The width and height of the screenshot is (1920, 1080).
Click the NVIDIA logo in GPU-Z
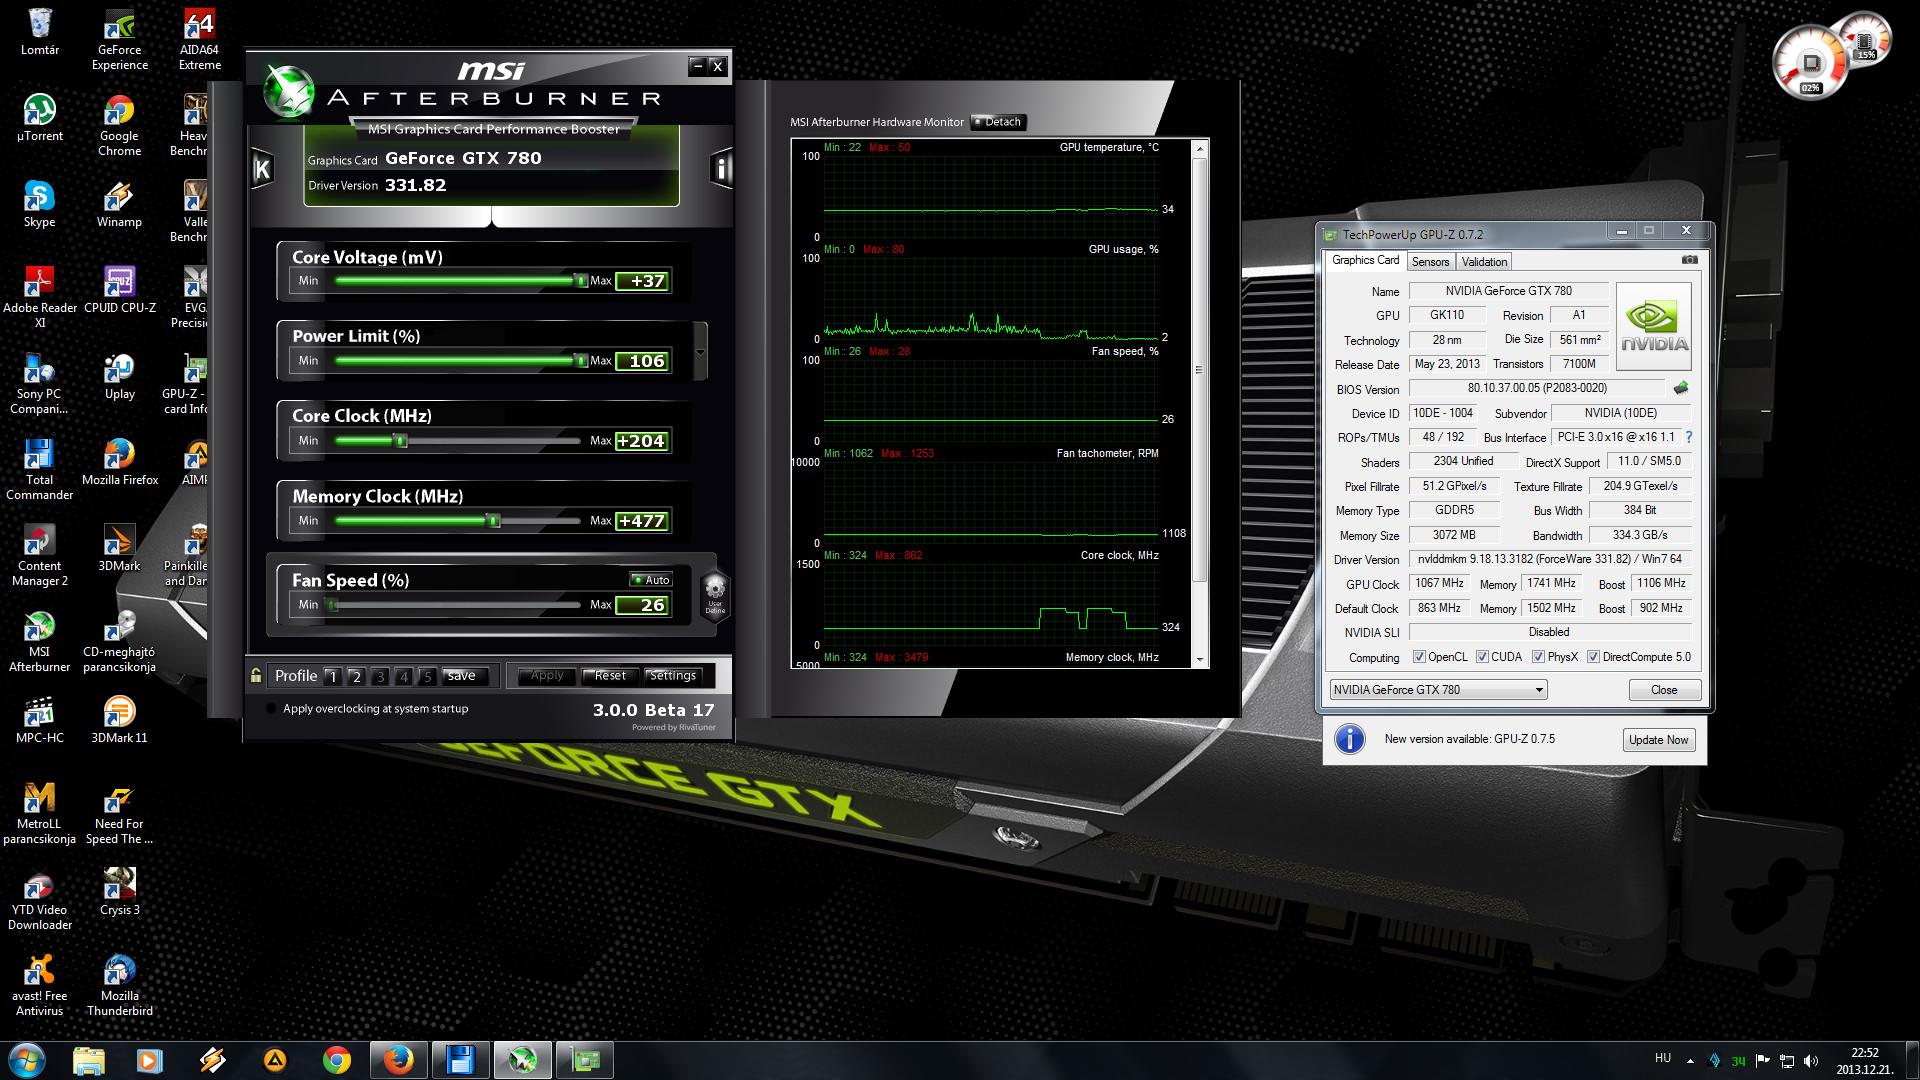(x=1654, y=326)
